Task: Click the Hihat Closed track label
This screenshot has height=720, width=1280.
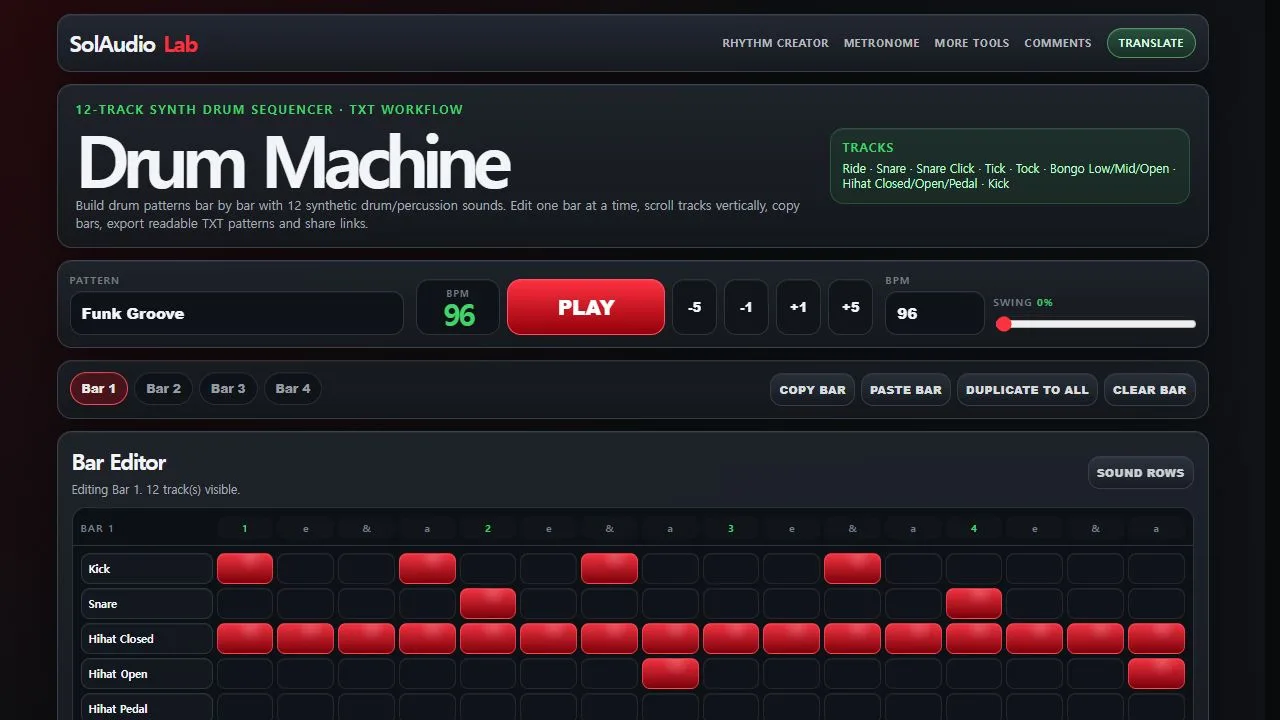Action: pyautogui.click(x=147, y=639)
